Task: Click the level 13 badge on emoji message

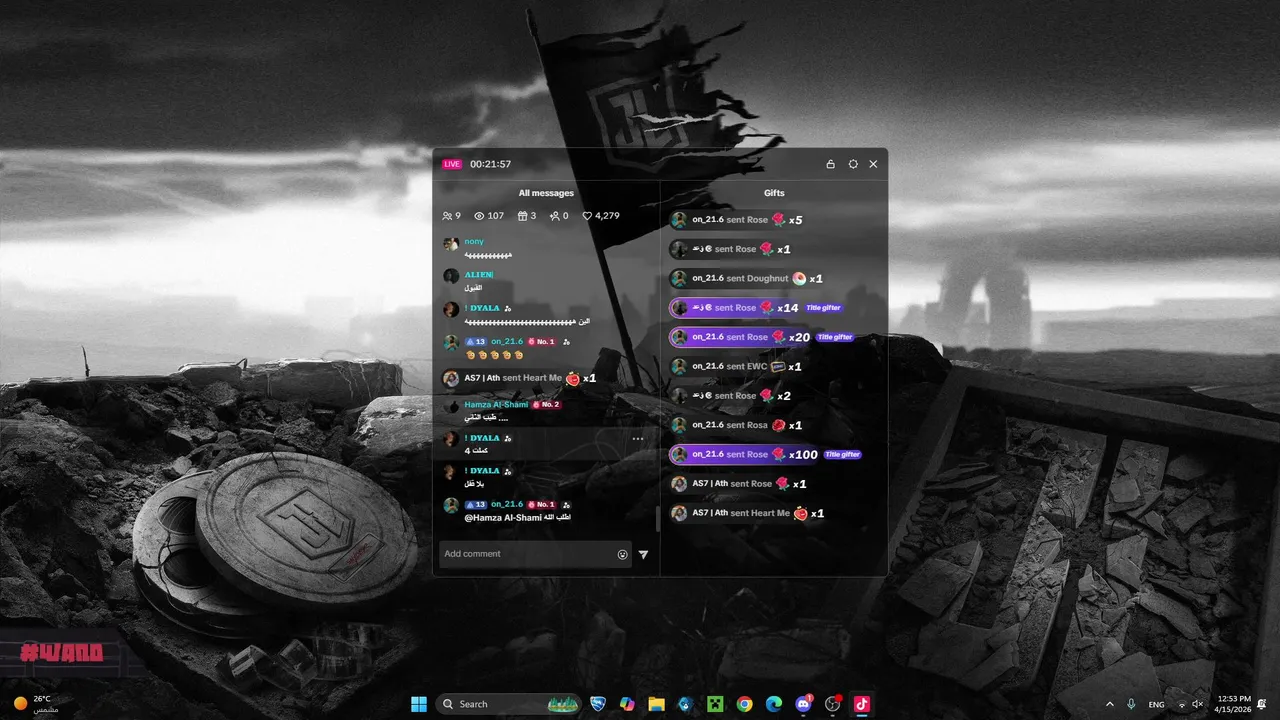Action: coord(475,342)
